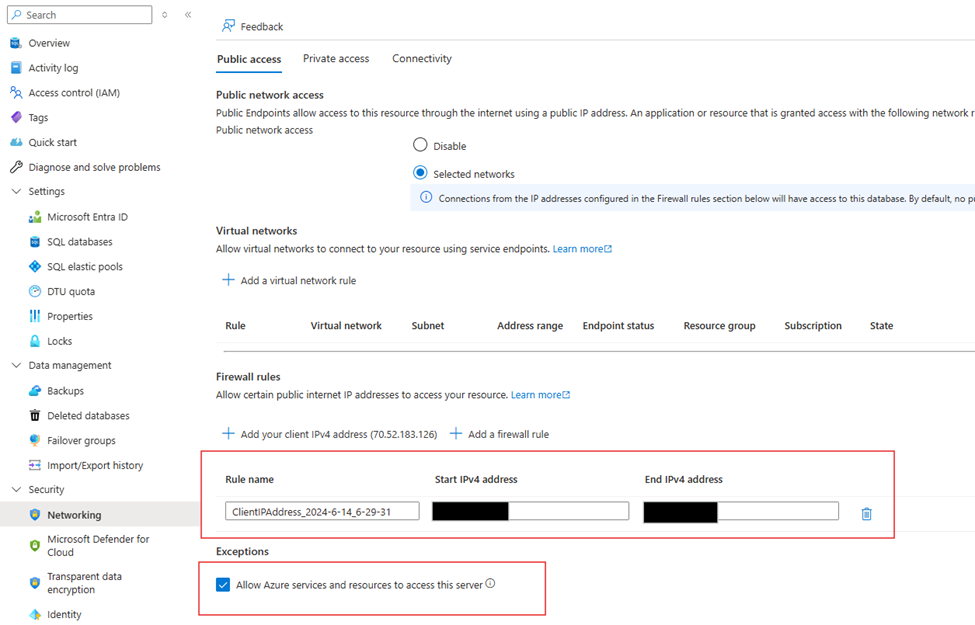The width and height of the screenshot is (975, 625).
Task: Click the Address range column header
Action: (x=530, y=326)
